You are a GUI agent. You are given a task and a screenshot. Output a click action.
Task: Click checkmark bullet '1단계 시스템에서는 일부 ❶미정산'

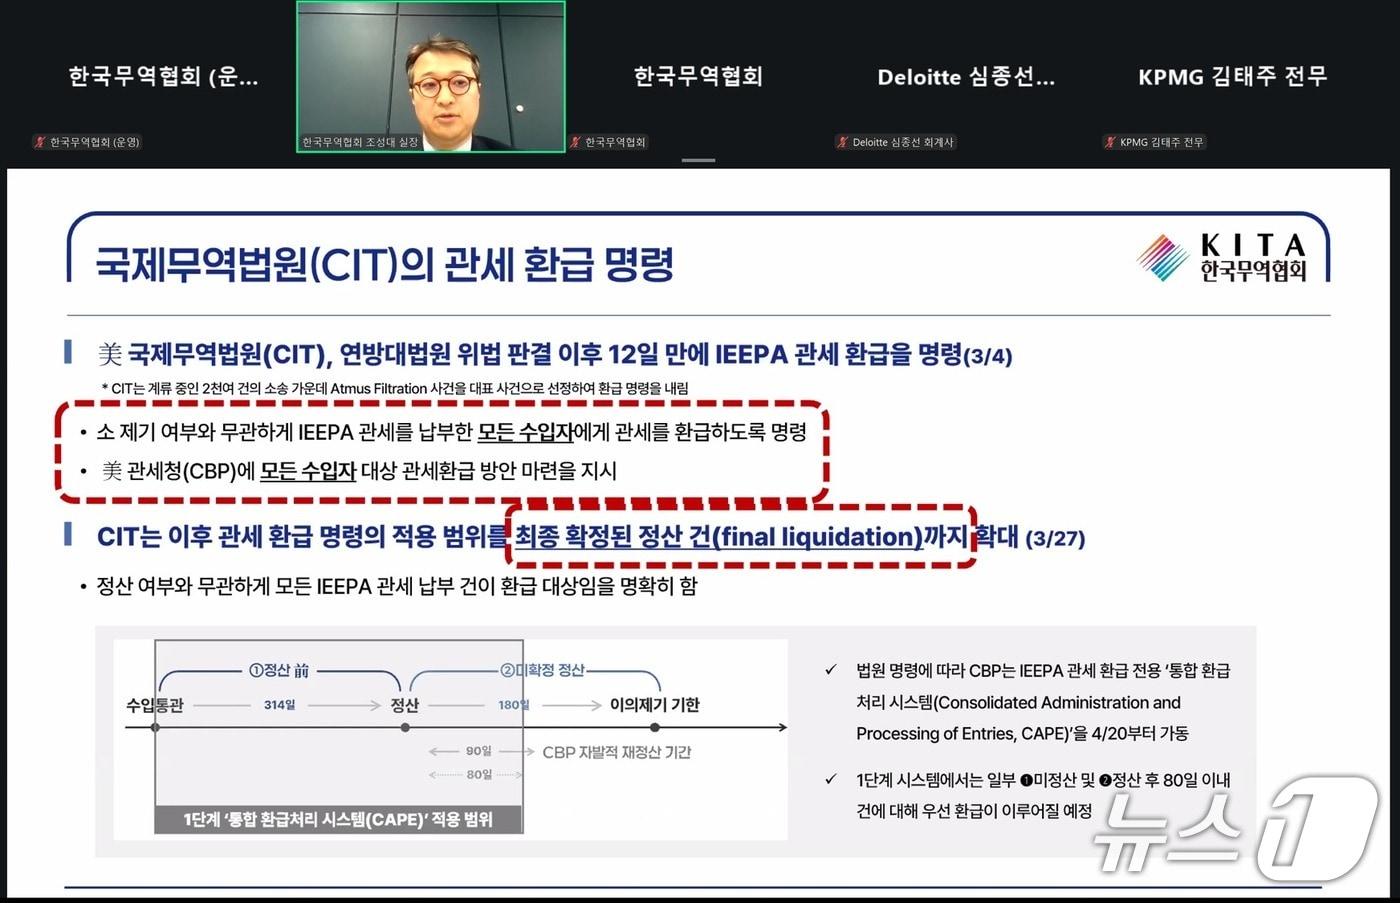pyautogui.click(x=1030, y=795)
